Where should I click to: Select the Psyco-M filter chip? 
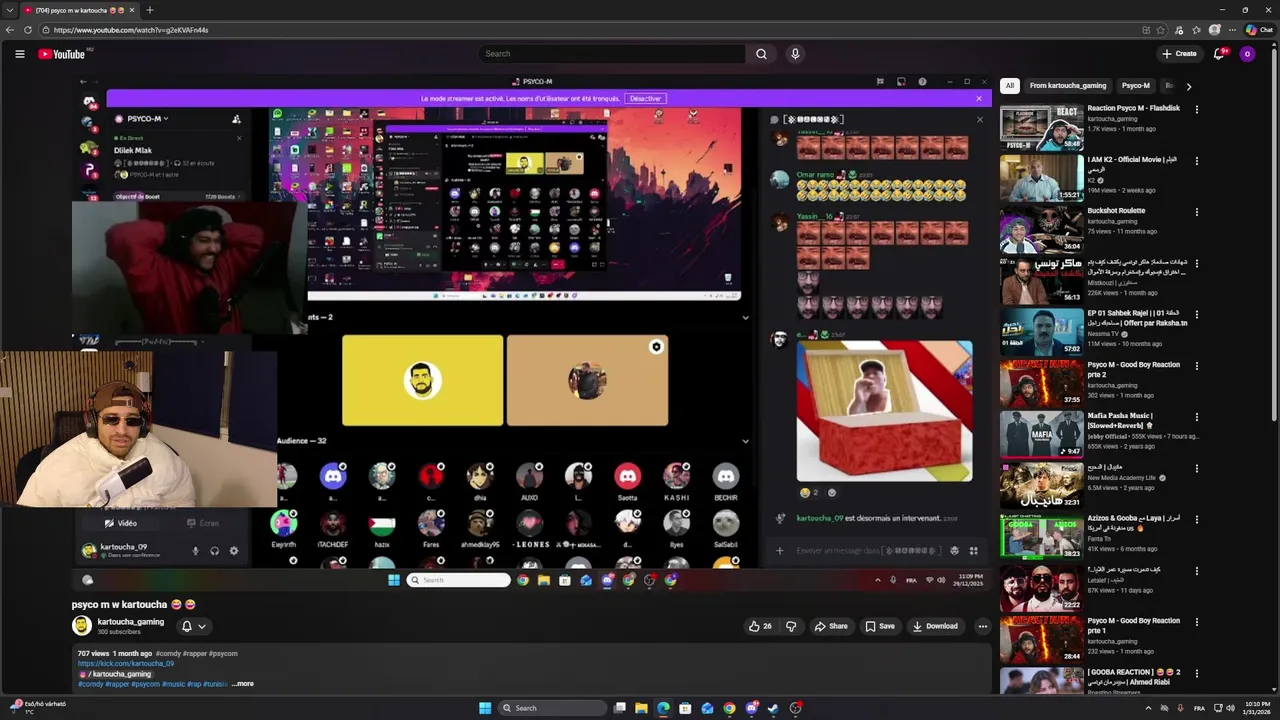point(1135,86)
